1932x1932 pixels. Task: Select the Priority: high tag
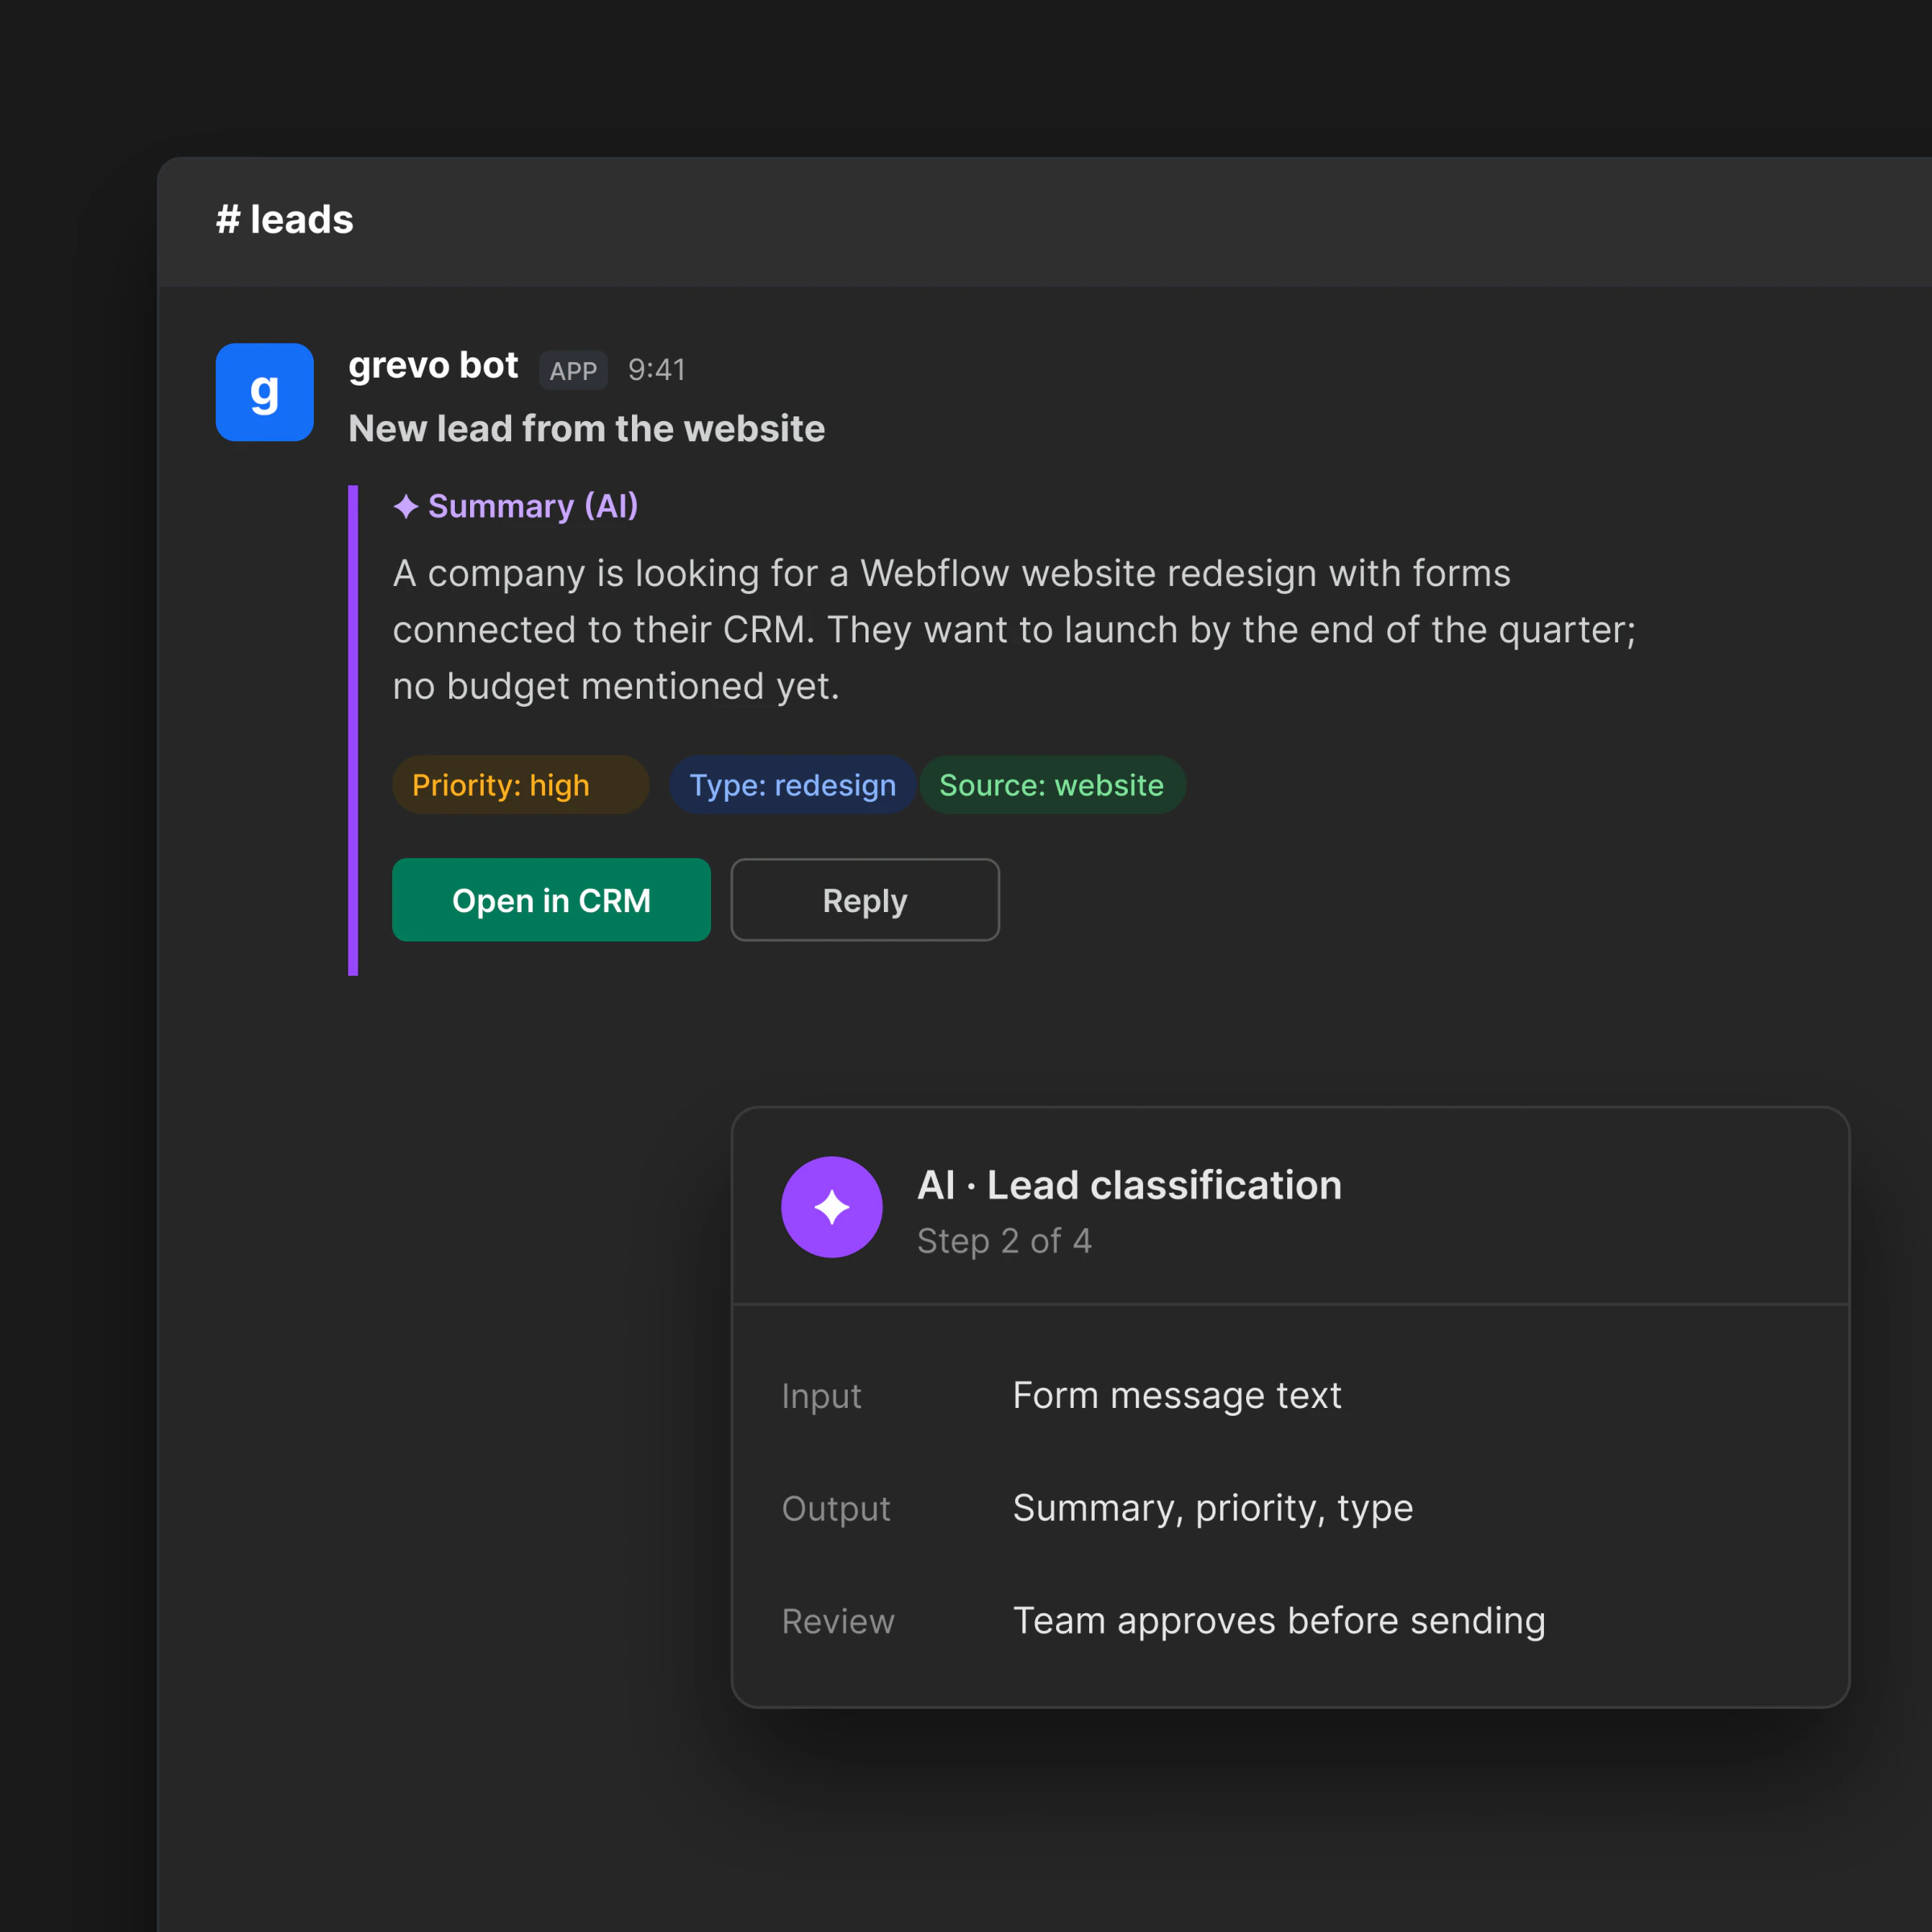click(520, 785)
